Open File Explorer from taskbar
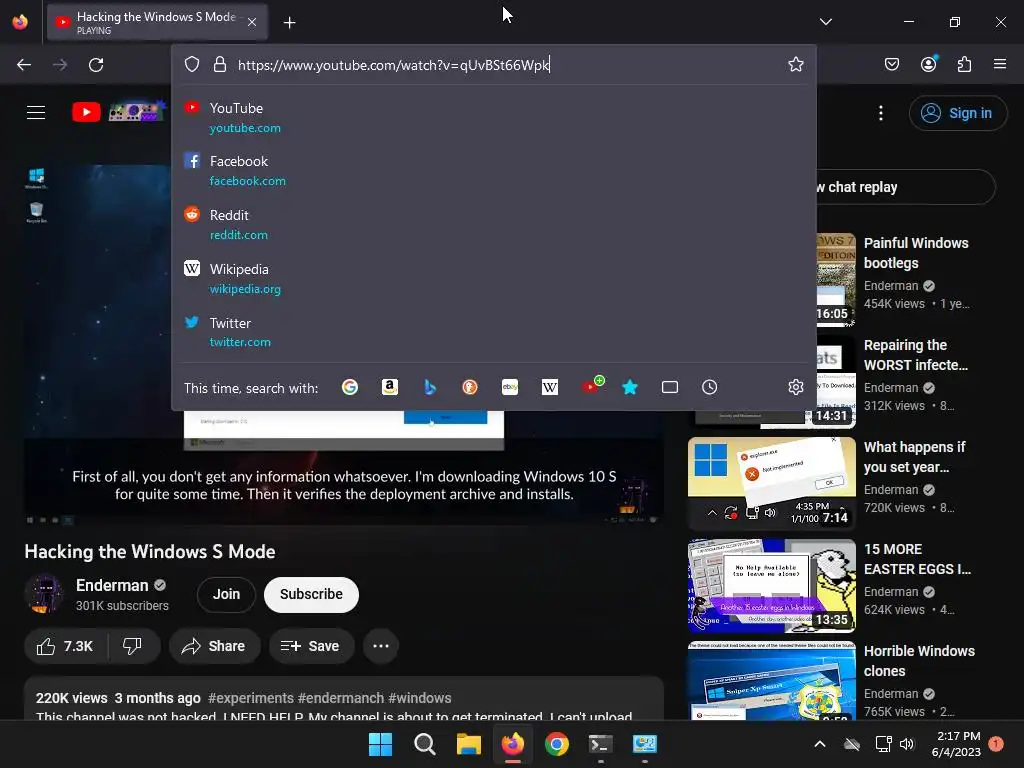Image resolution: width=1024 pixels, height=768 pixels. click(468, 744)
